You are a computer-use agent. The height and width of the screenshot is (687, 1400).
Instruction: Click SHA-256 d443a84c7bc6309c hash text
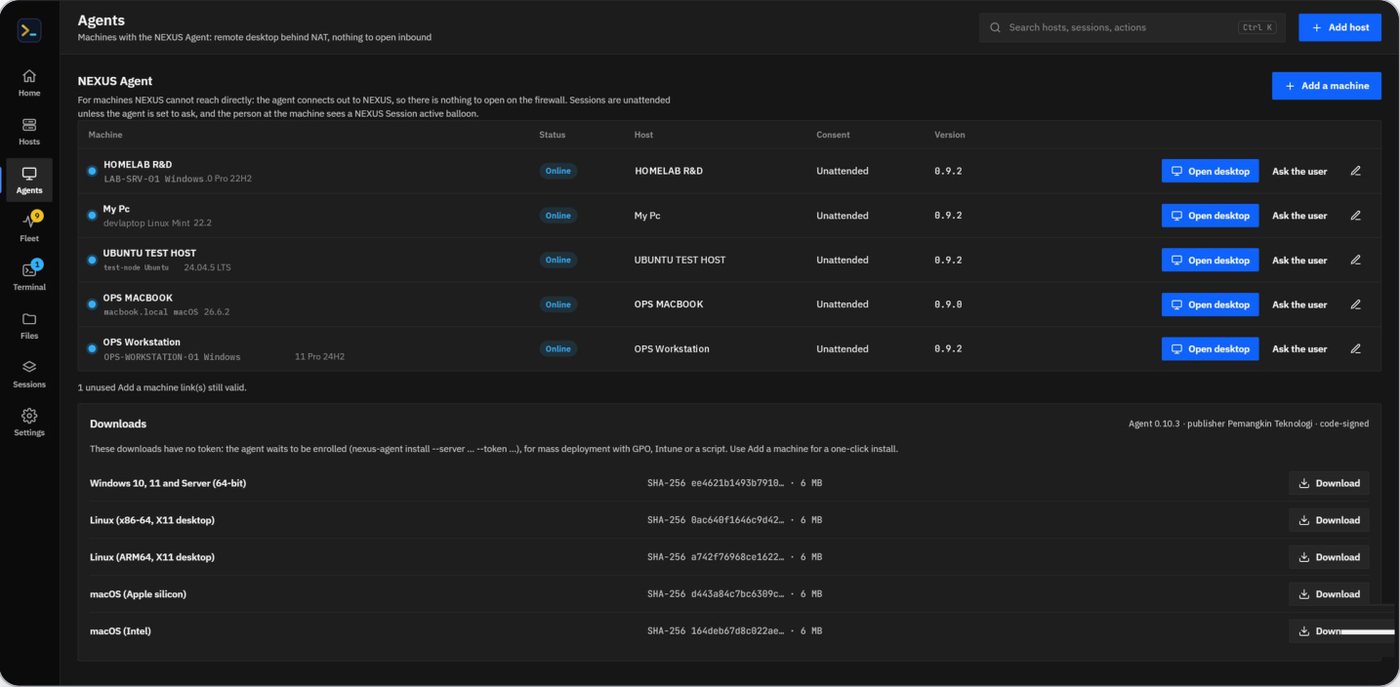pyautogui.click(x=715, y=594)
